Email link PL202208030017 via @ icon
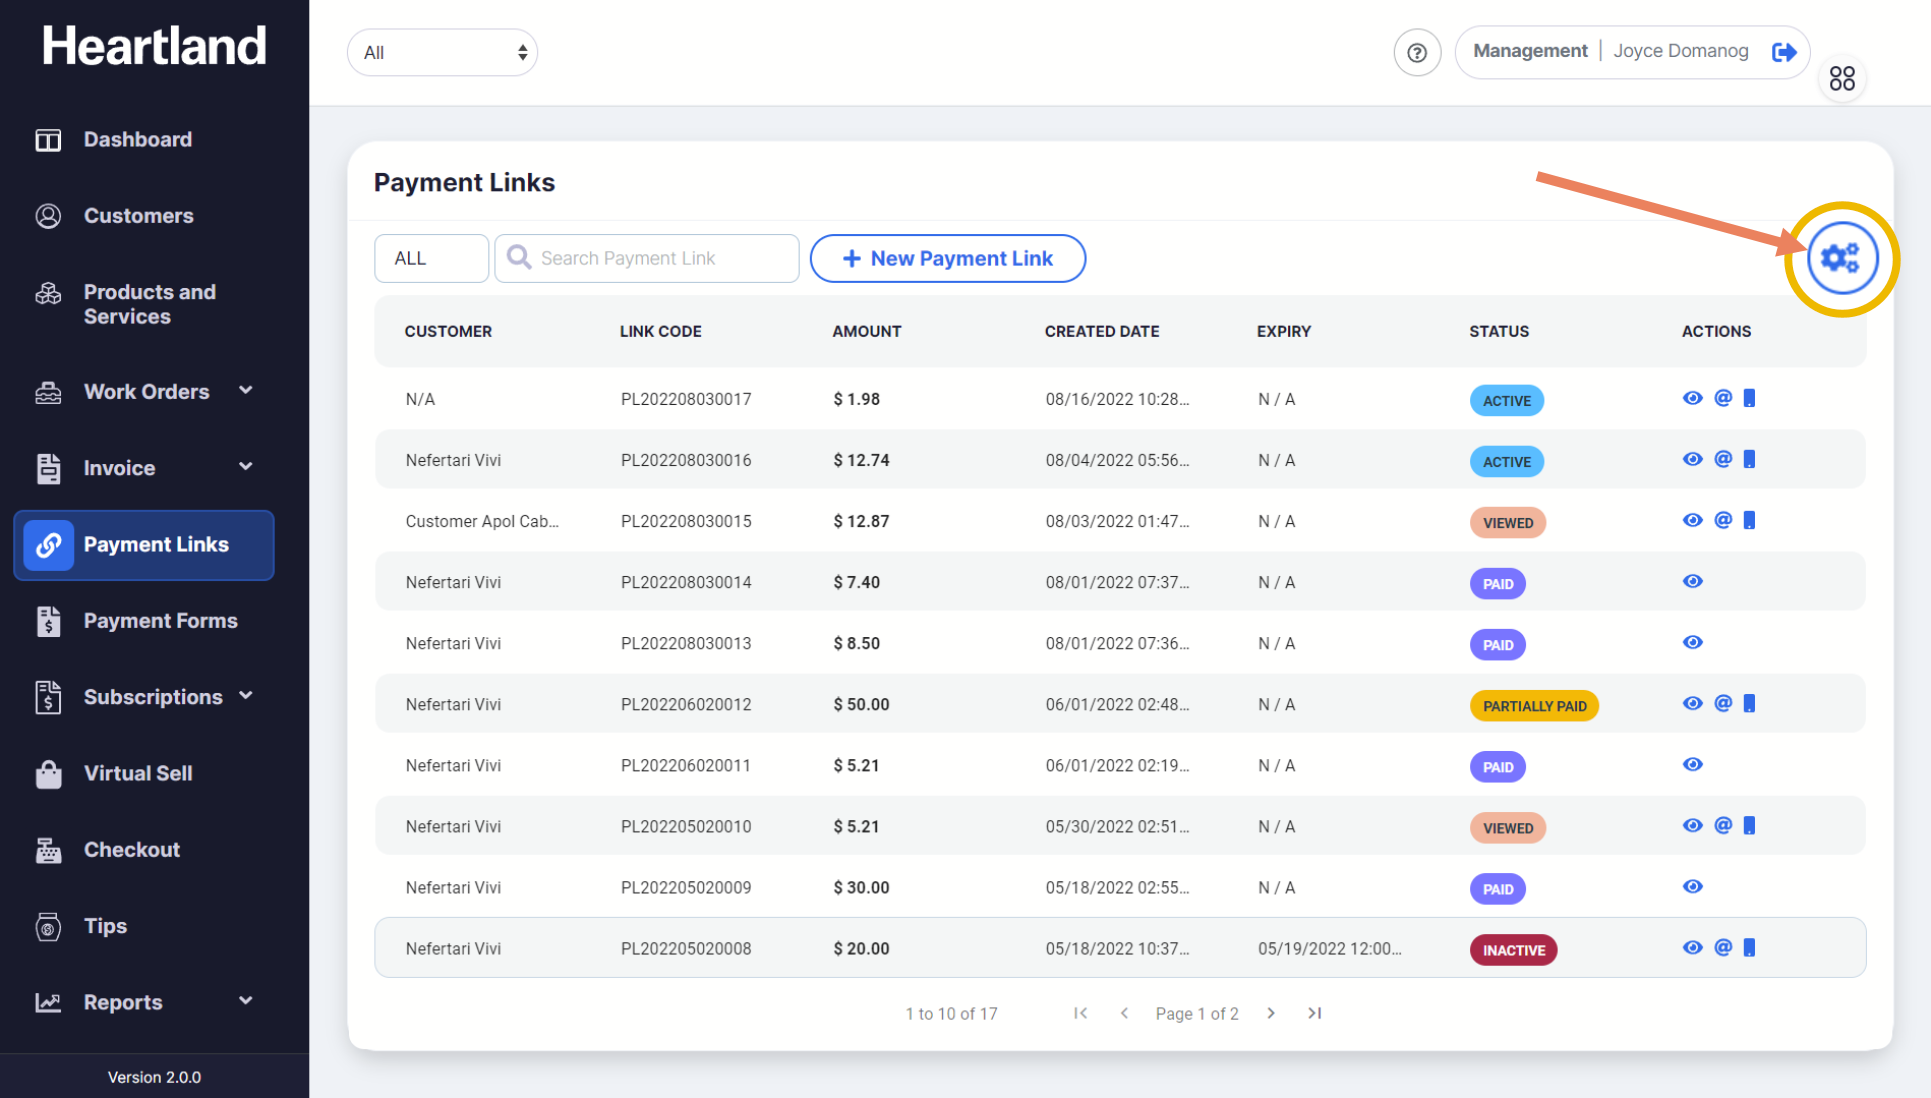This screenshot has width=1931, height=1098. (x=1722, y=398)
